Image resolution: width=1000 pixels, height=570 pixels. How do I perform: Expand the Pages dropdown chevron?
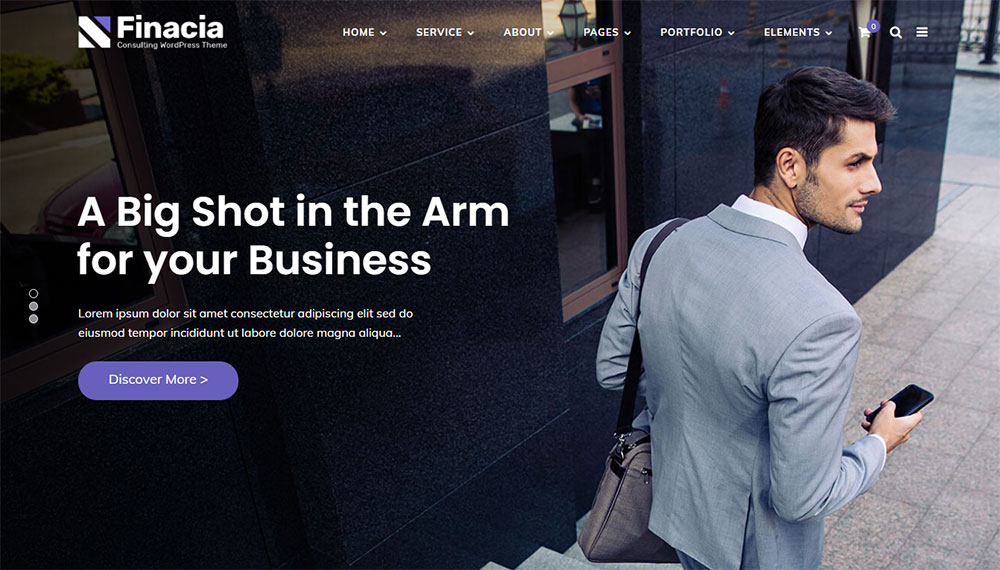628,33
